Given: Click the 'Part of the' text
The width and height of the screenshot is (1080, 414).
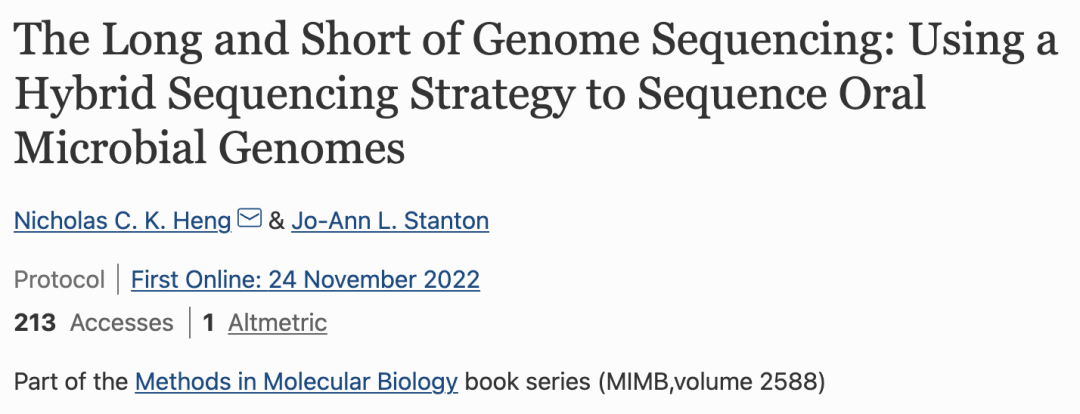Looking at the screenshot, I should [71, 381].
